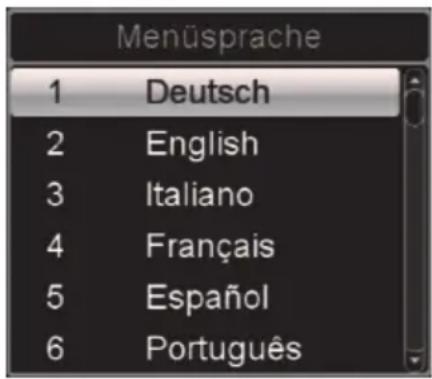432x379 pixels.
Task: Select Español language entry
Action: tap(207, 297)
